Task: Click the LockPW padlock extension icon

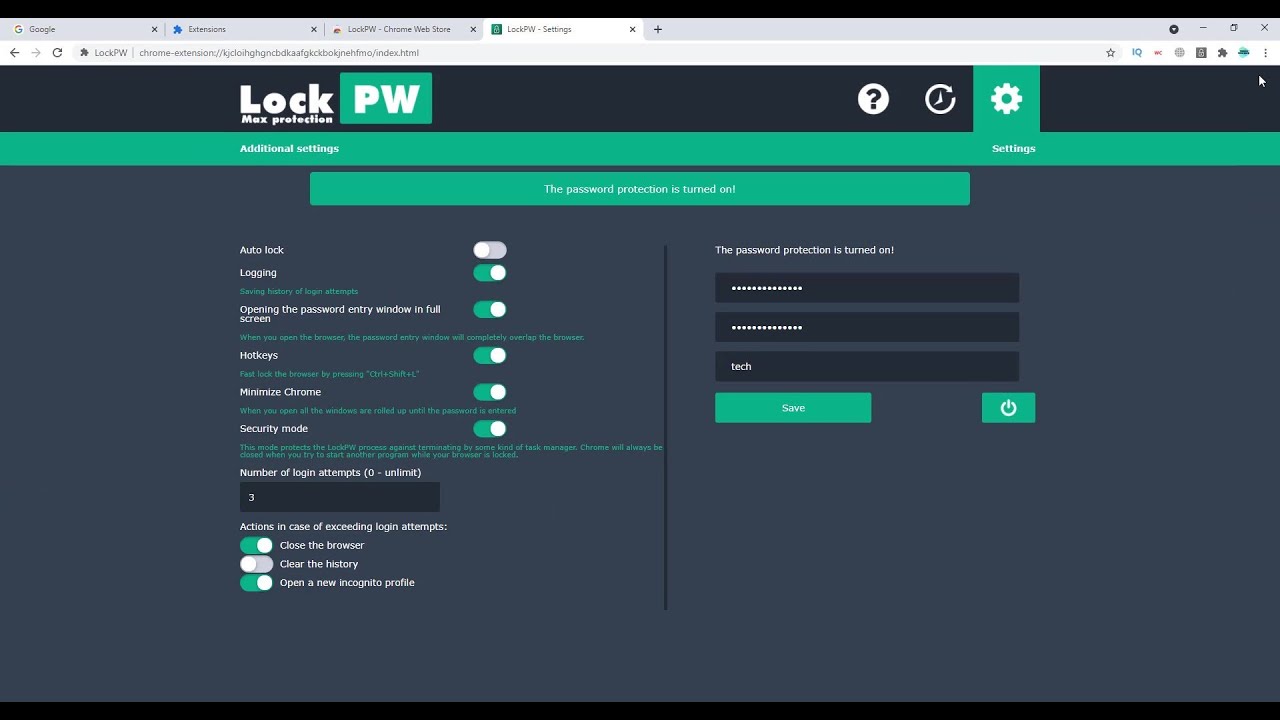Action: click(x=1201, y=53)
